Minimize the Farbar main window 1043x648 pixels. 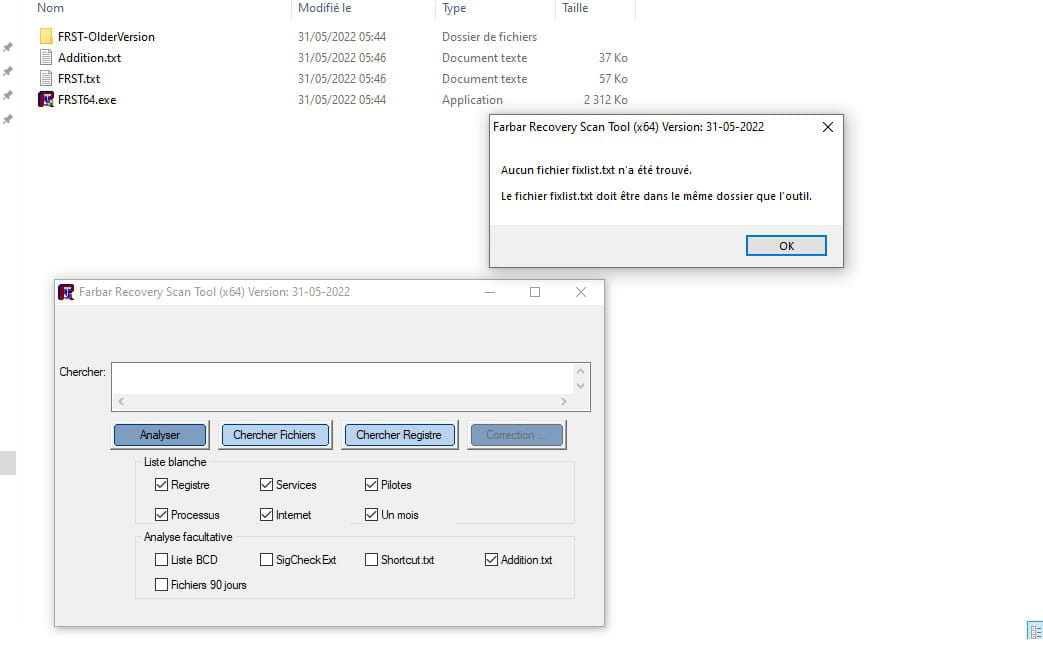click(490, 292)
